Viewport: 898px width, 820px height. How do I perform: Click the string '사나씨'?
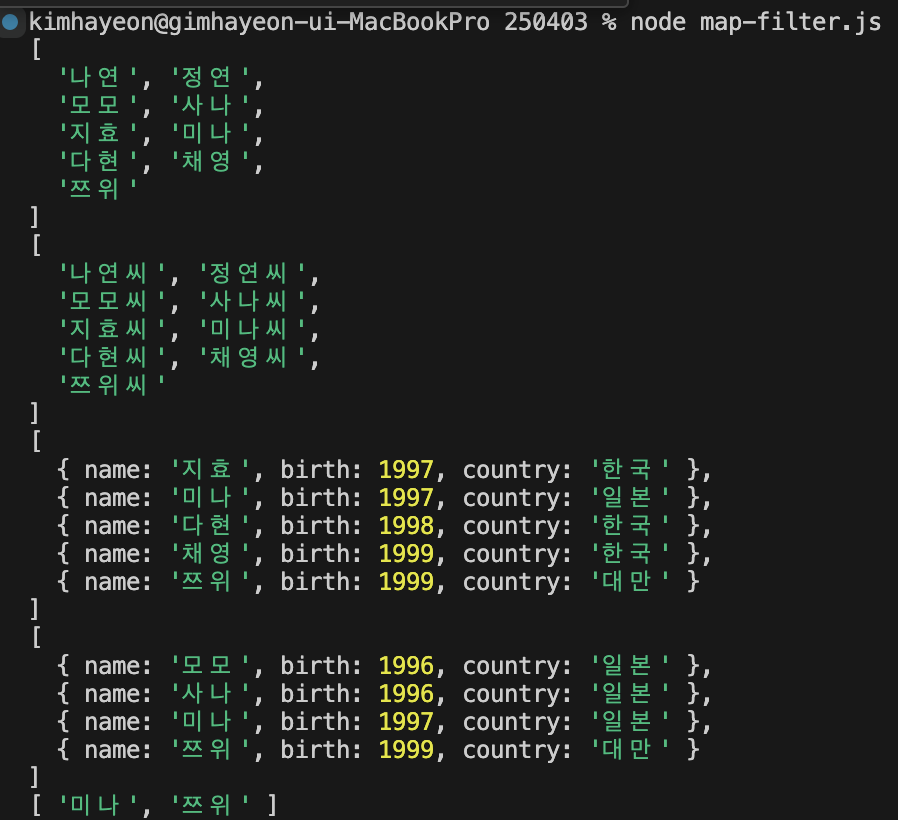[253, 301]
